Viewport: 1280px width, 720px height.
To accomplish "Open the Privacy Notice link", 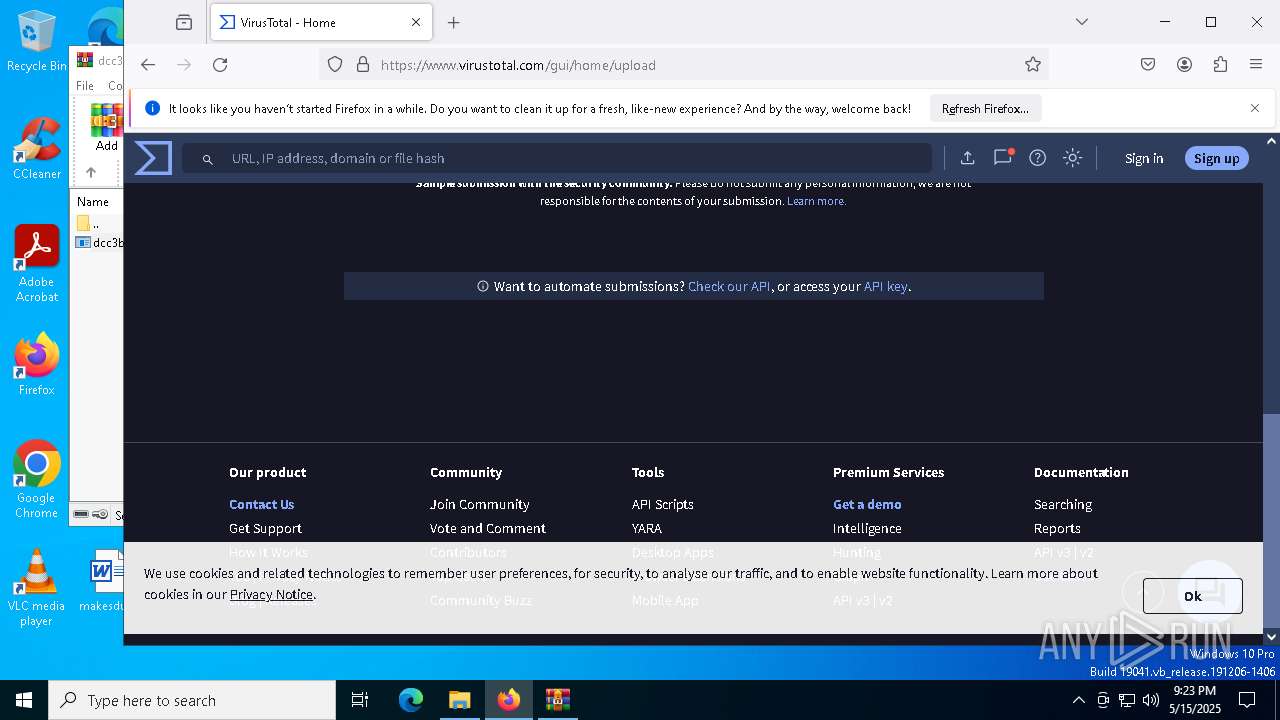I will pyautogui.click(x=271, y=594).
